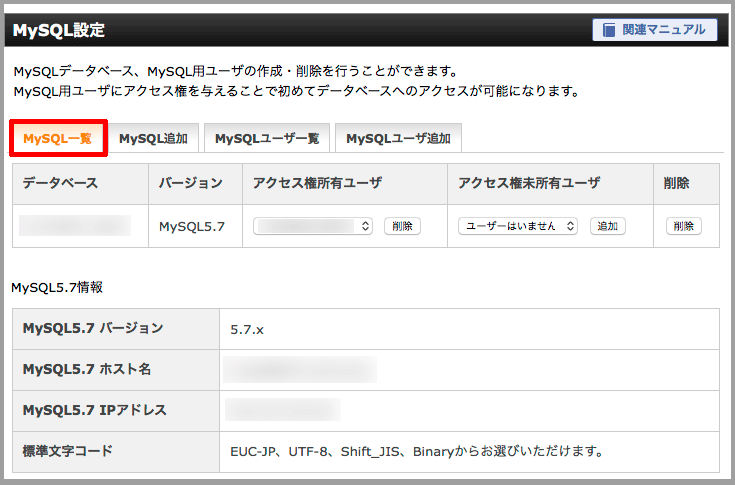Screen dimensions: 735x485
Task: Expand the アクセス権所有ユーザ dropdown
Action: coord(313,226)
